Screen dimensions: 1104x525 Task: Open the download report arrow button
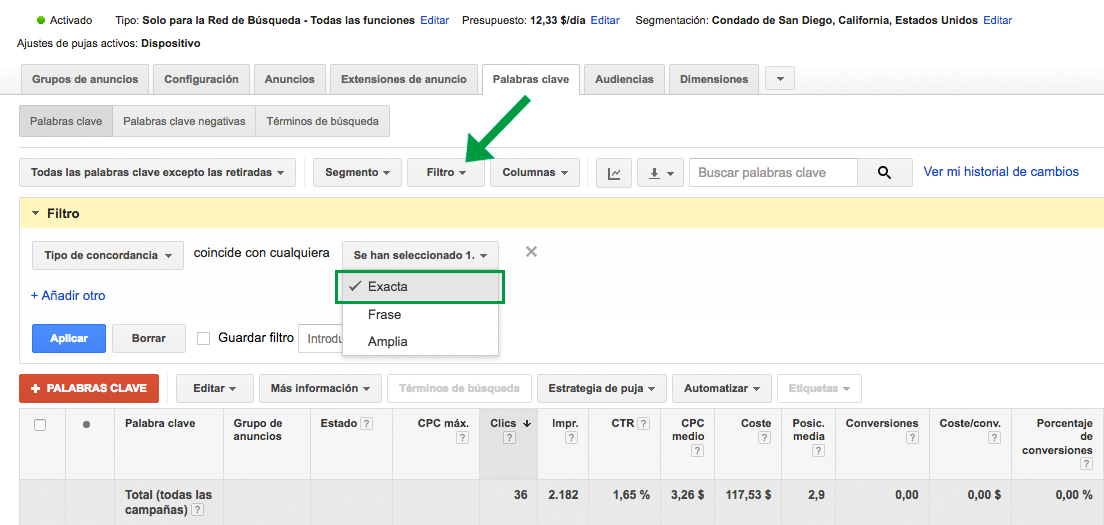pos(660,173)
